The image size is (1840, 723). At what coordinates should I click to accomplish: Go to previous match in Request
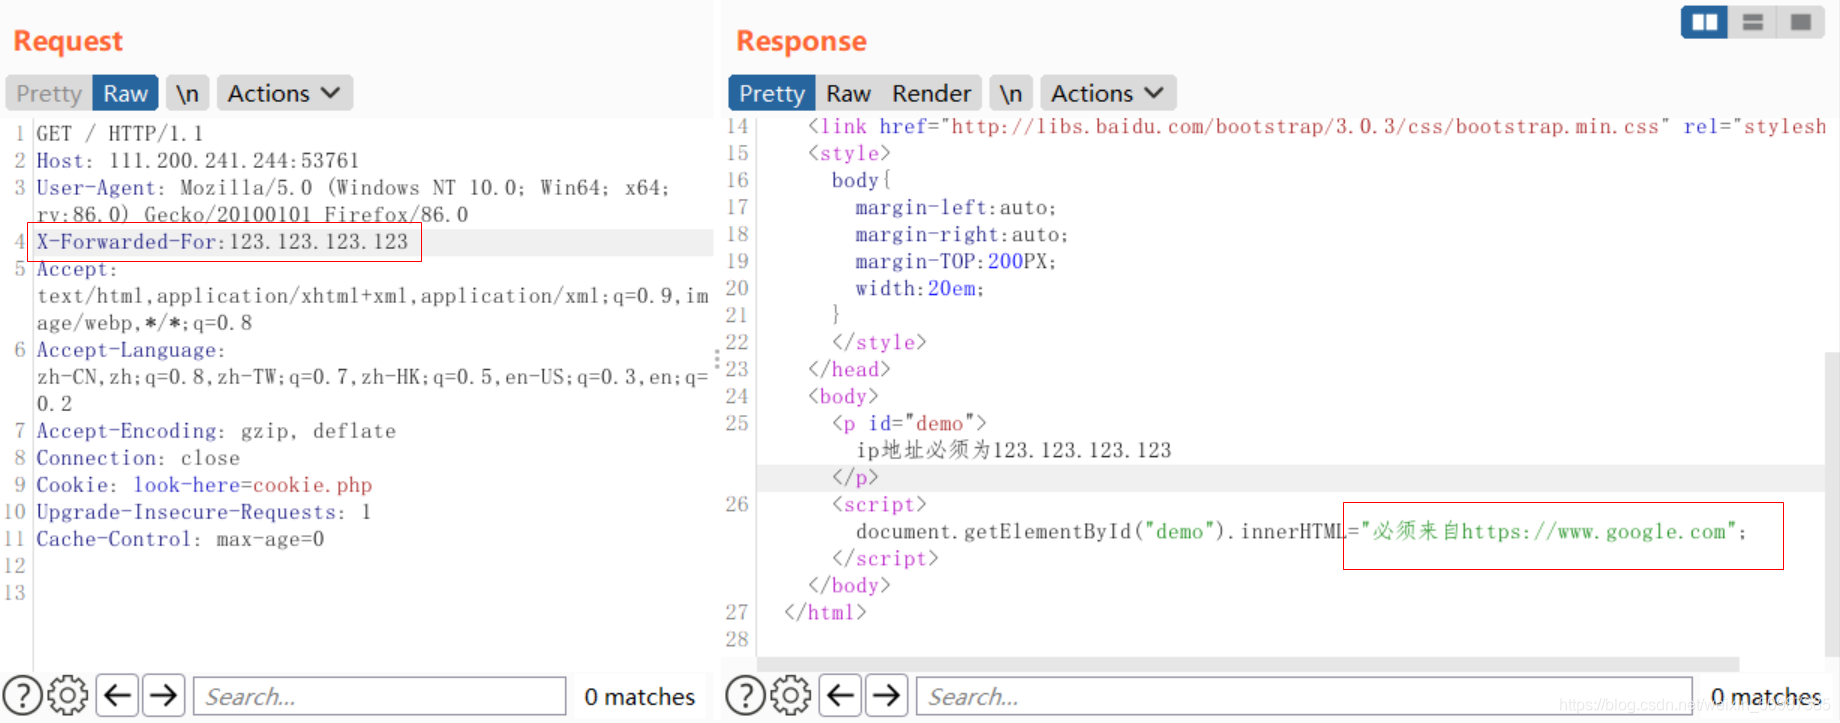(x=118, y=695)
